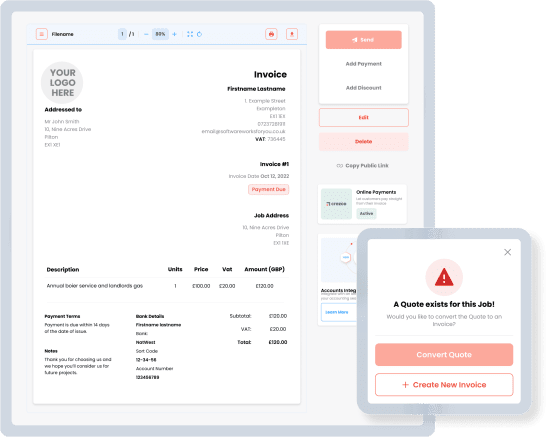Click the page number field showing 1
Screen dimensions: 548x437
click(x=122, y=34)
